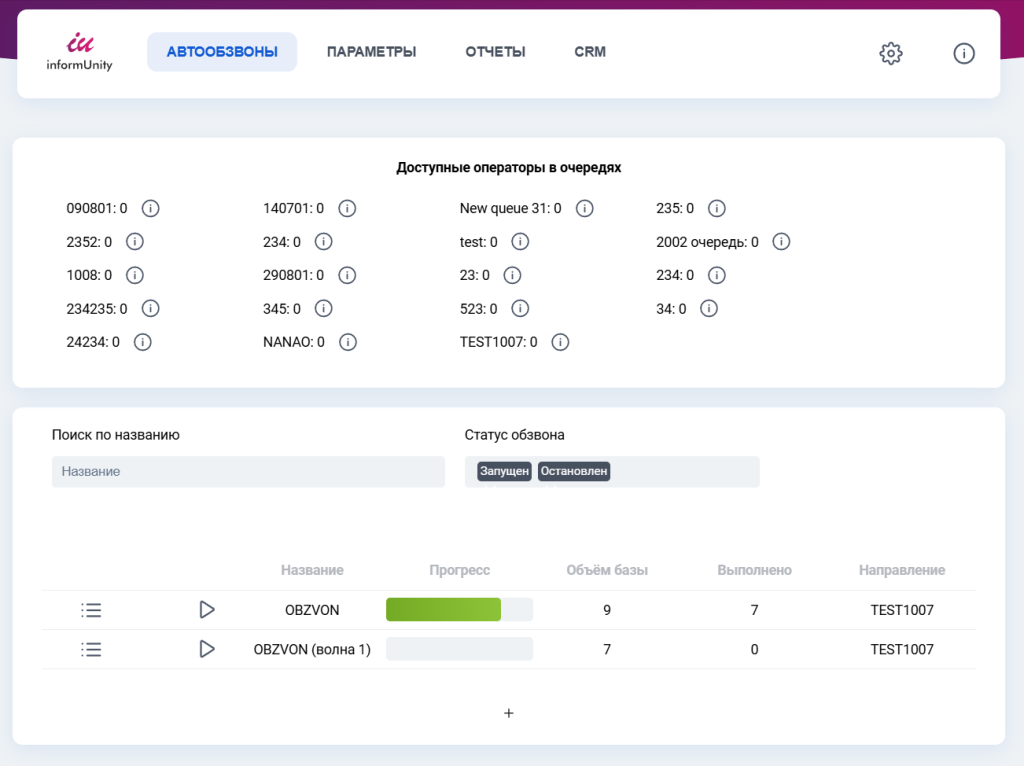Open the ОТЧЕТЫ section
This screenshot has width=1024, height=766.
pyautogui.click(x=494, y=51)
